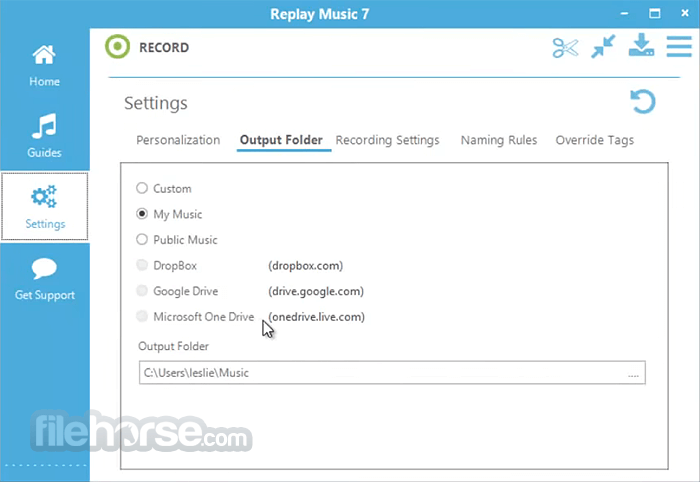Click the reset settings circular arrow
This screenshot has width=700, height=482.
point(643,102)
